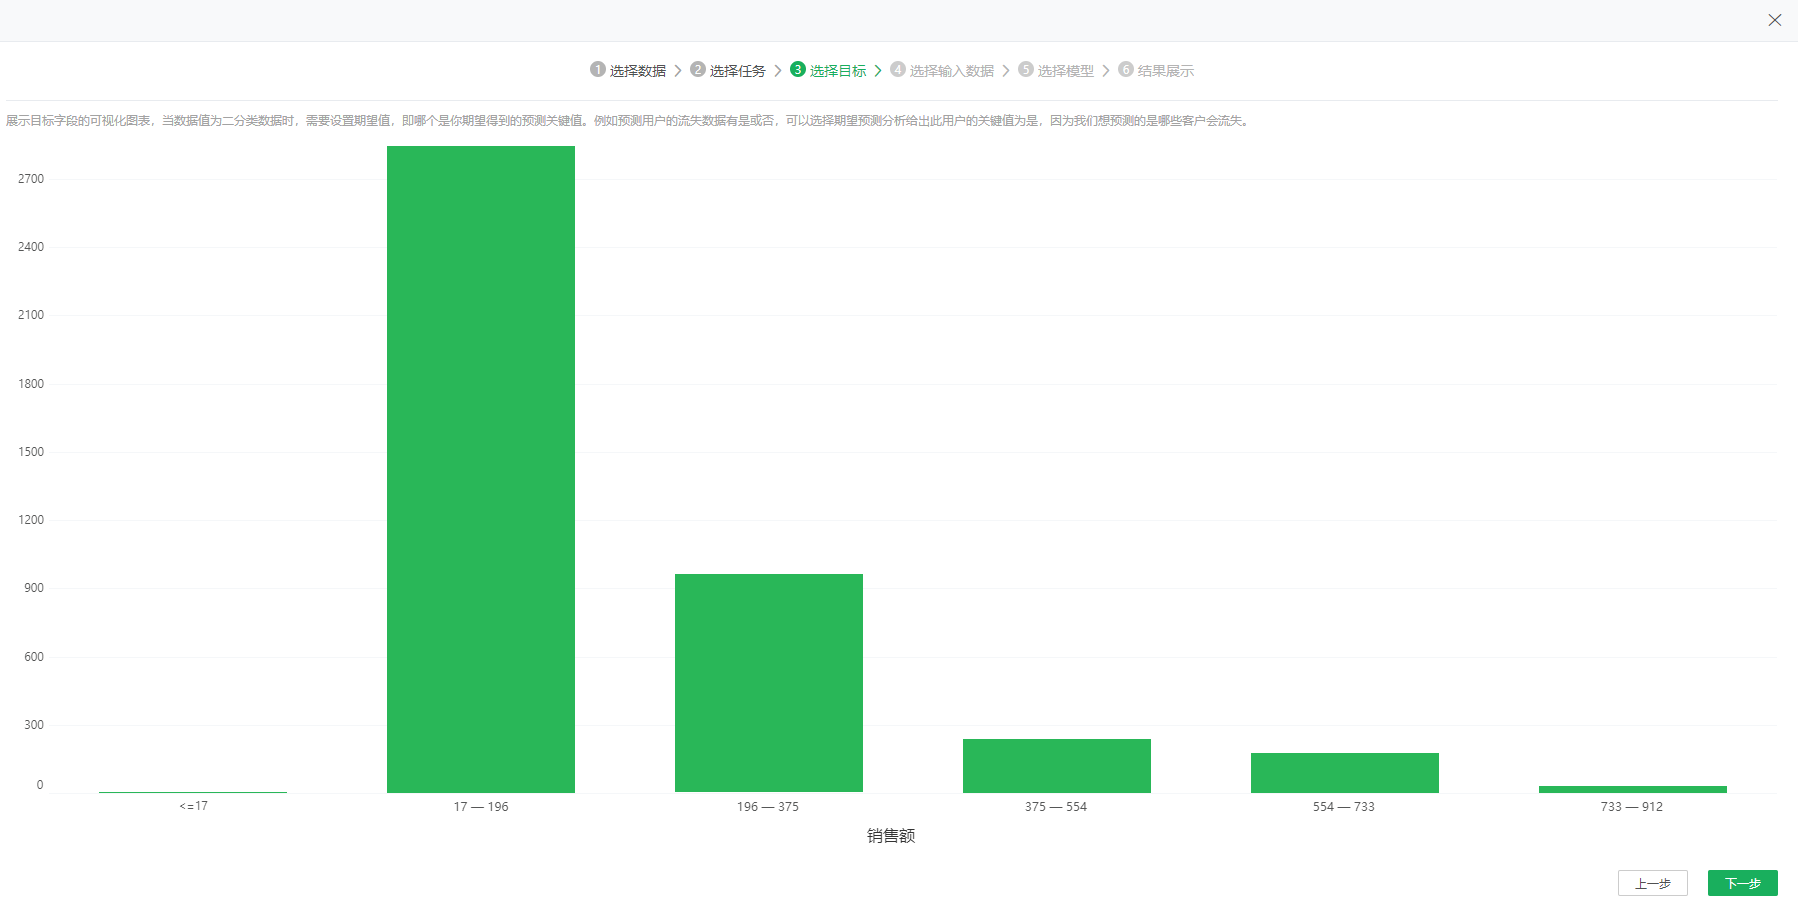The image size is (1798, 911).
Task: Click the description text starting 展示目标字段
Action: pyautogui.click(x=628, y=121)
